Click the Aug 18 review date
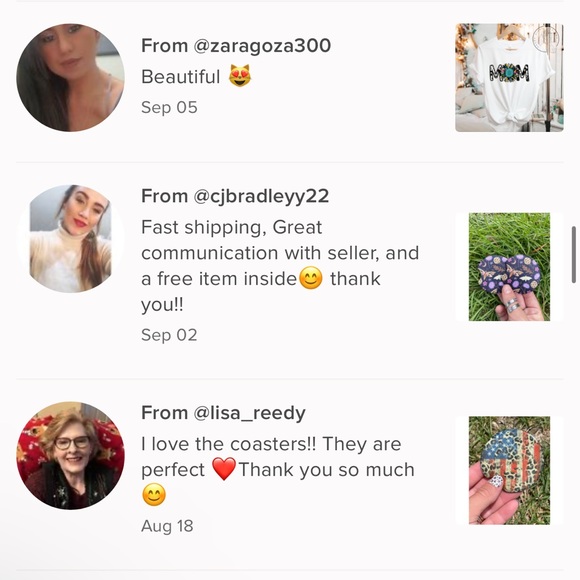The height and width of the screenshot is (580, 580). pos(167,526)
